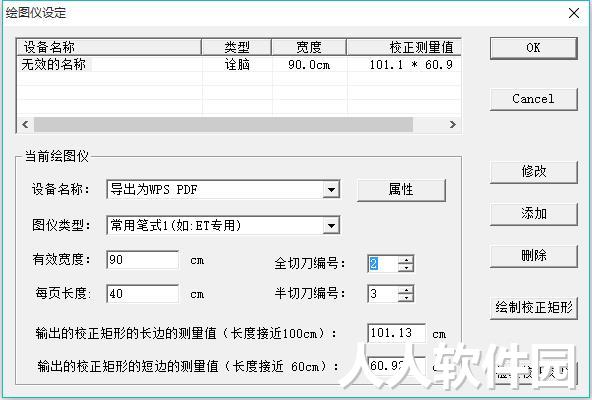Click the 有效宽度 input field
This screenshot has height=400, width=592.
point(143,260)
